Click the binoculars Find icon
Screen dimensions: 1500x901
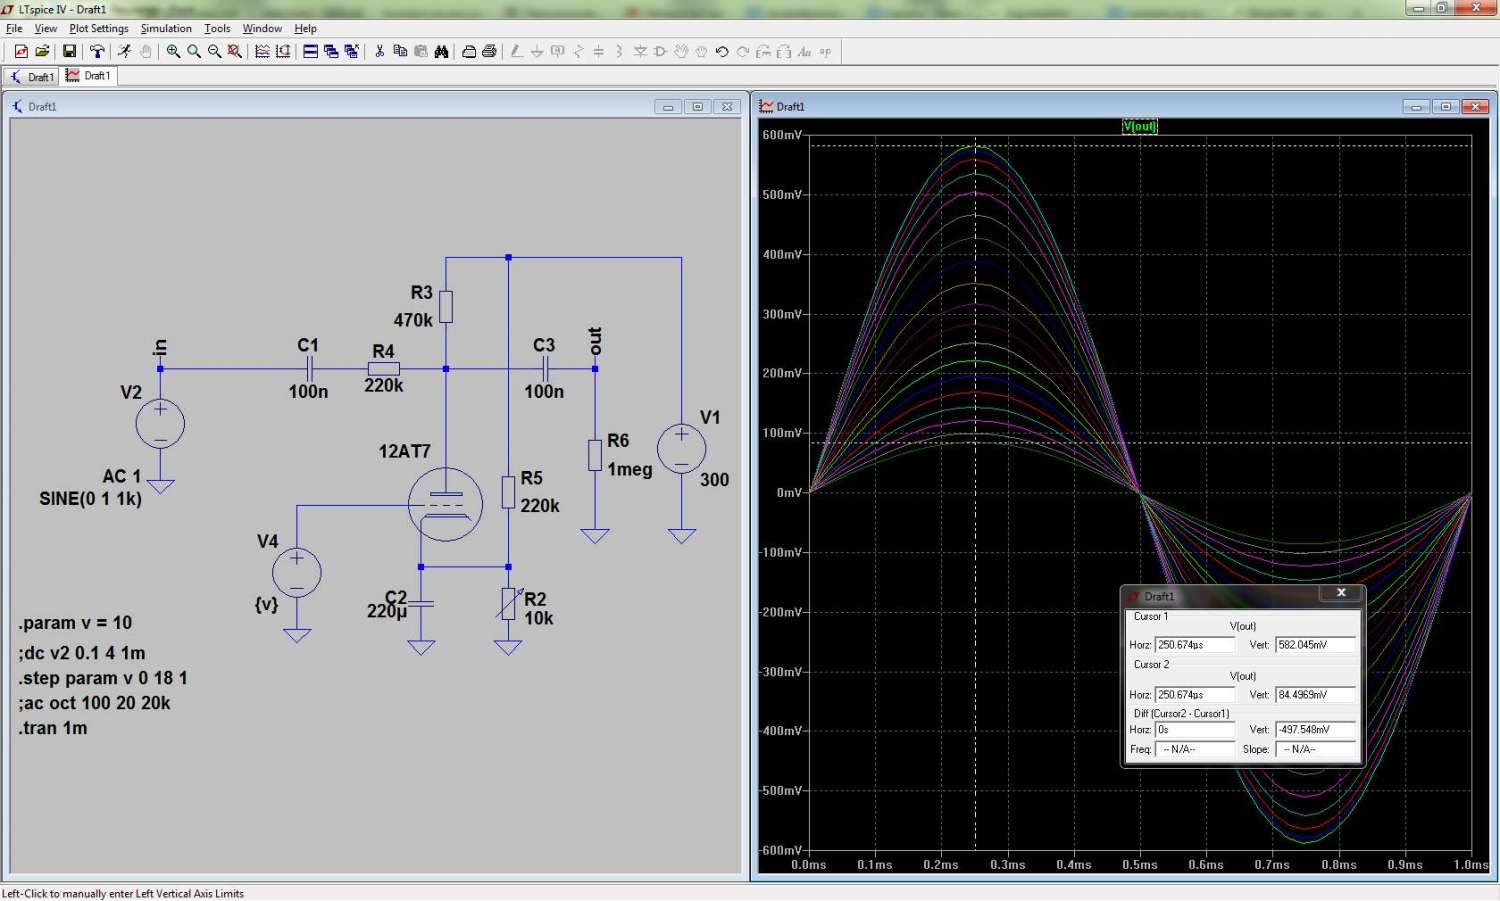pos(441,51)
